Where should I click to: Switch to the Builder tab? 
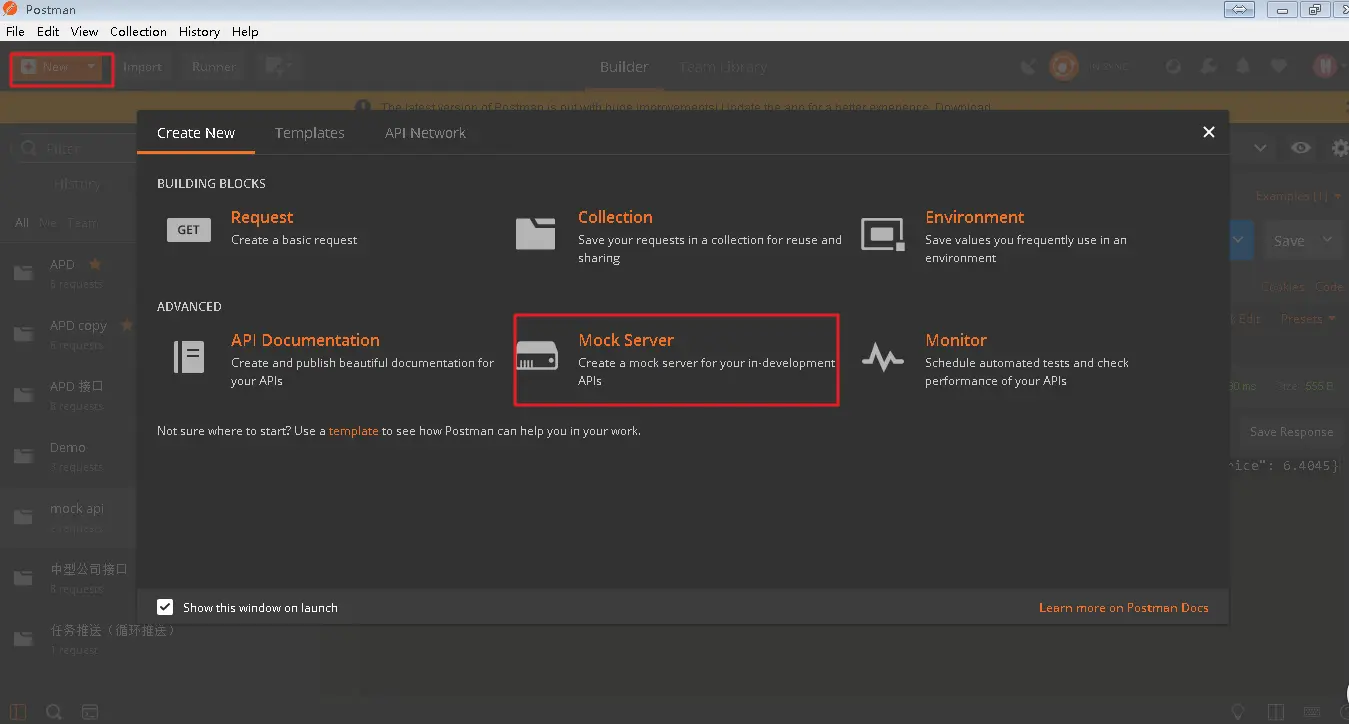coord(624,67)
